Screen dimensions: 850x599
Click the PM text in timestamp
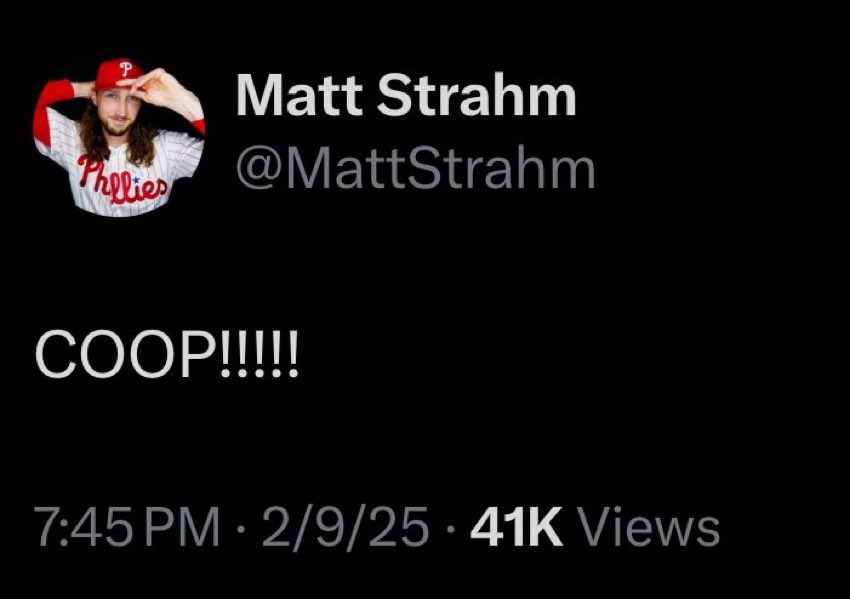182,527
